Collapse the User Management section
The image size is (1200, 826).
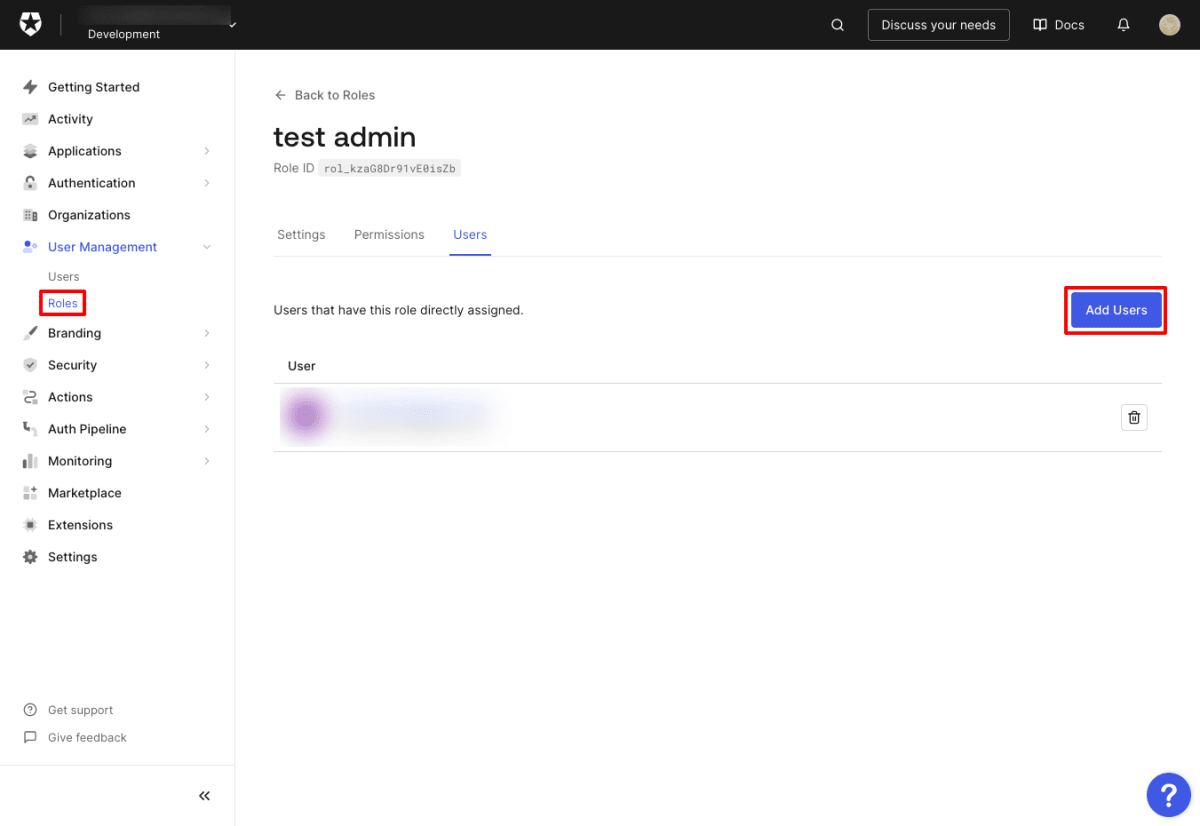pos(207,247)
